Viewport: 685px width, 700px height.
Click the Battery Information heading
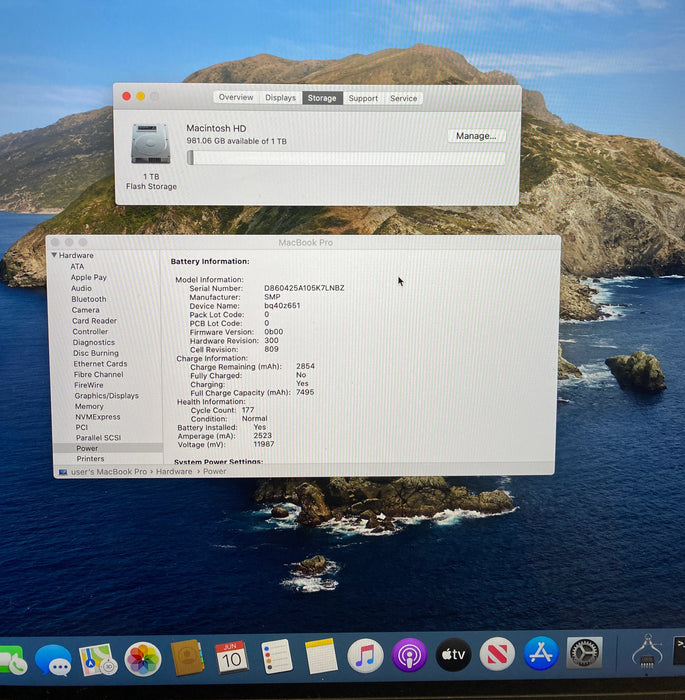210,261
